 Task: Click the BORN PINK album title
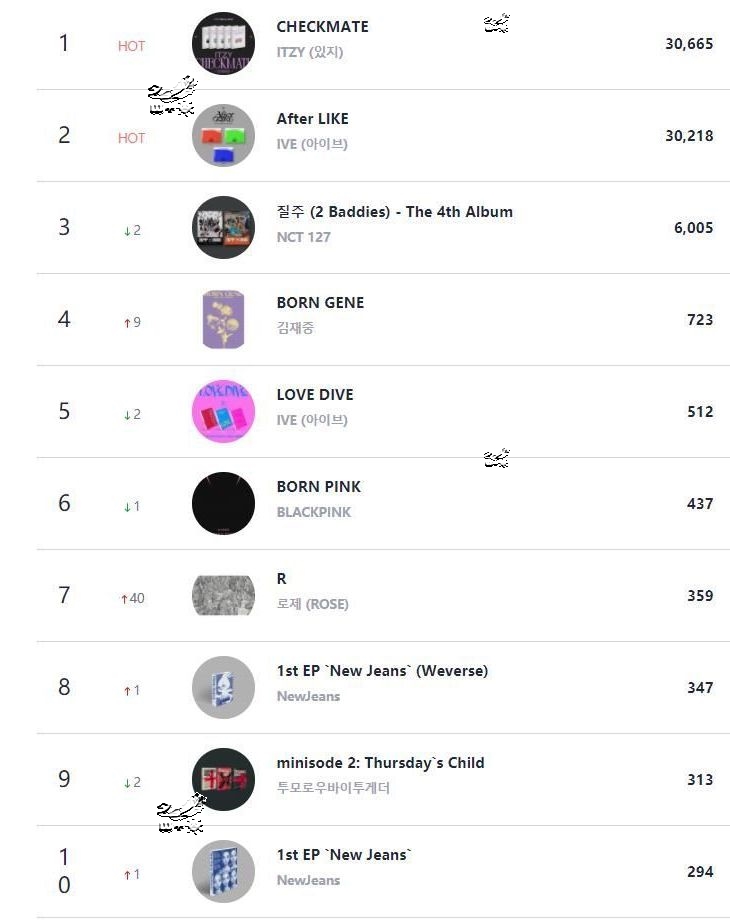click(x=318, y=487)
